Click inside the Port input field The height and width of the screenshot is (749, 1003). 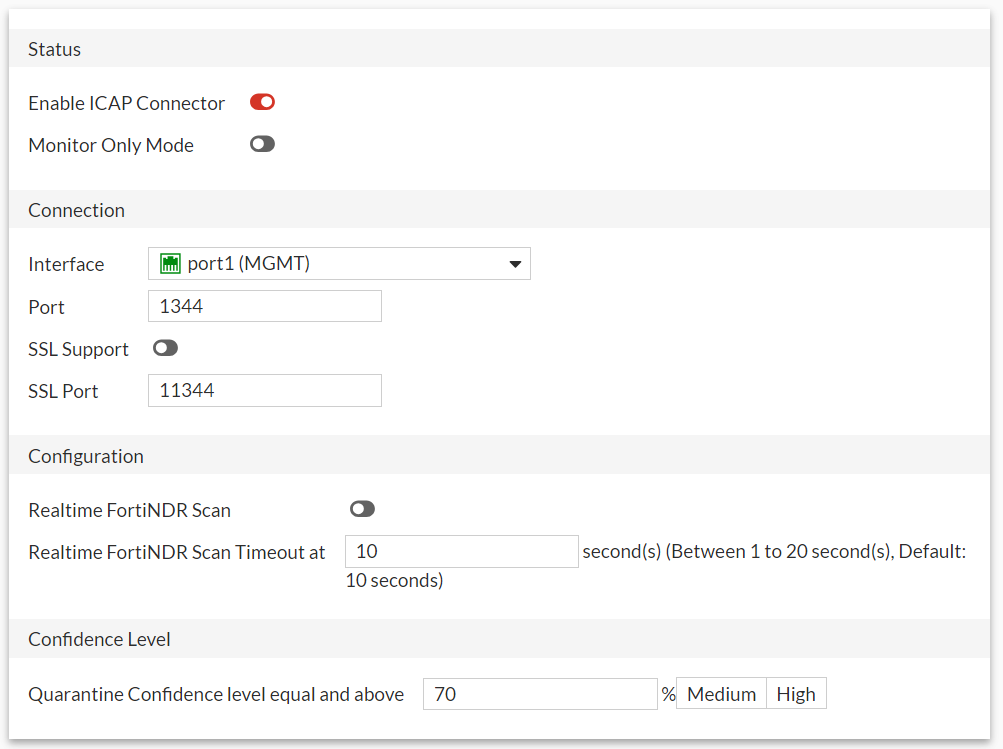[264, 305]
